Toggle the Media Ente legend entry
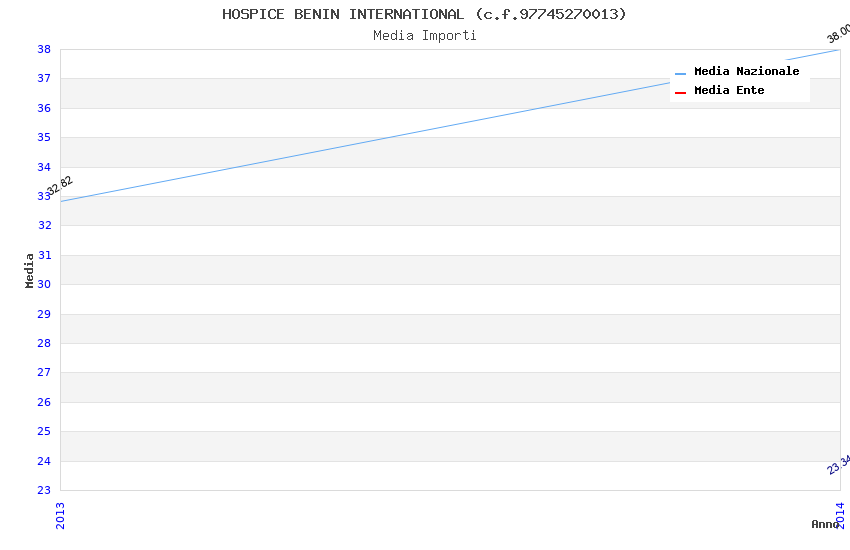The width and height of the screenshot is (850, 550). point(729,91)
